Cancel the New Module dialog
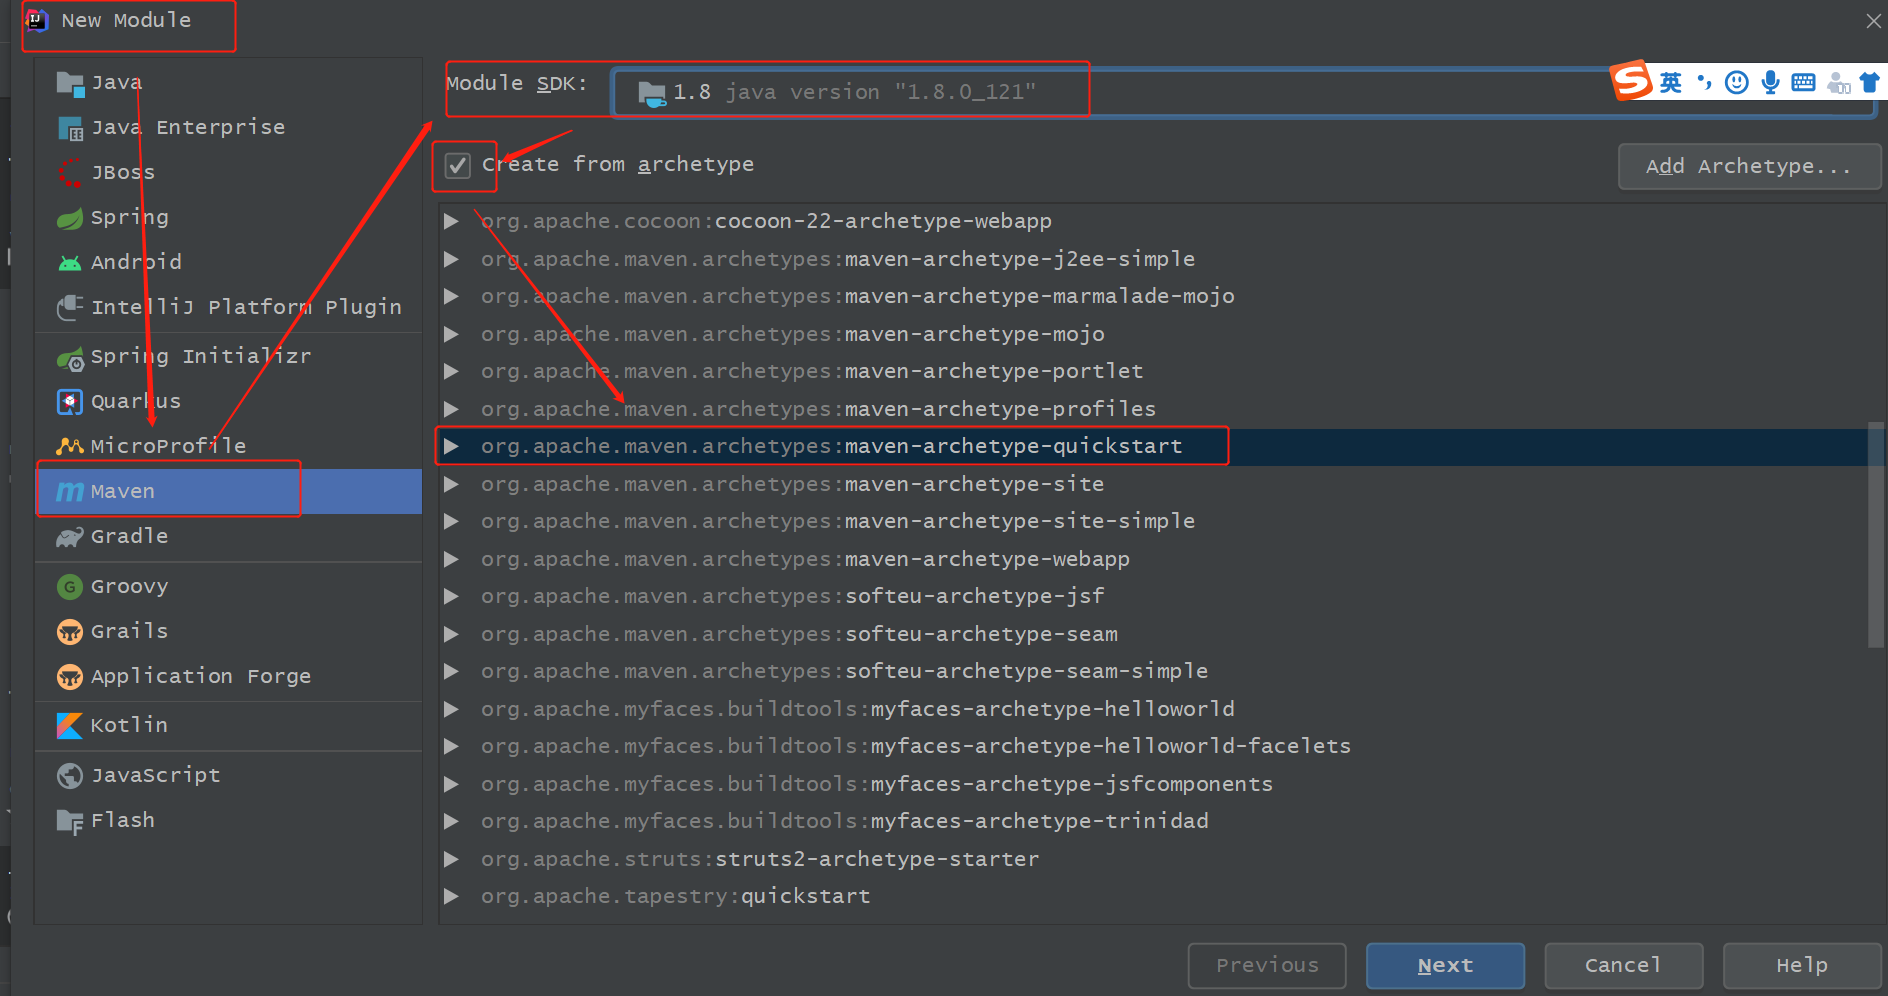Image resolution: width=1888 pixels, height=996 pixels. coord(1623,966)
